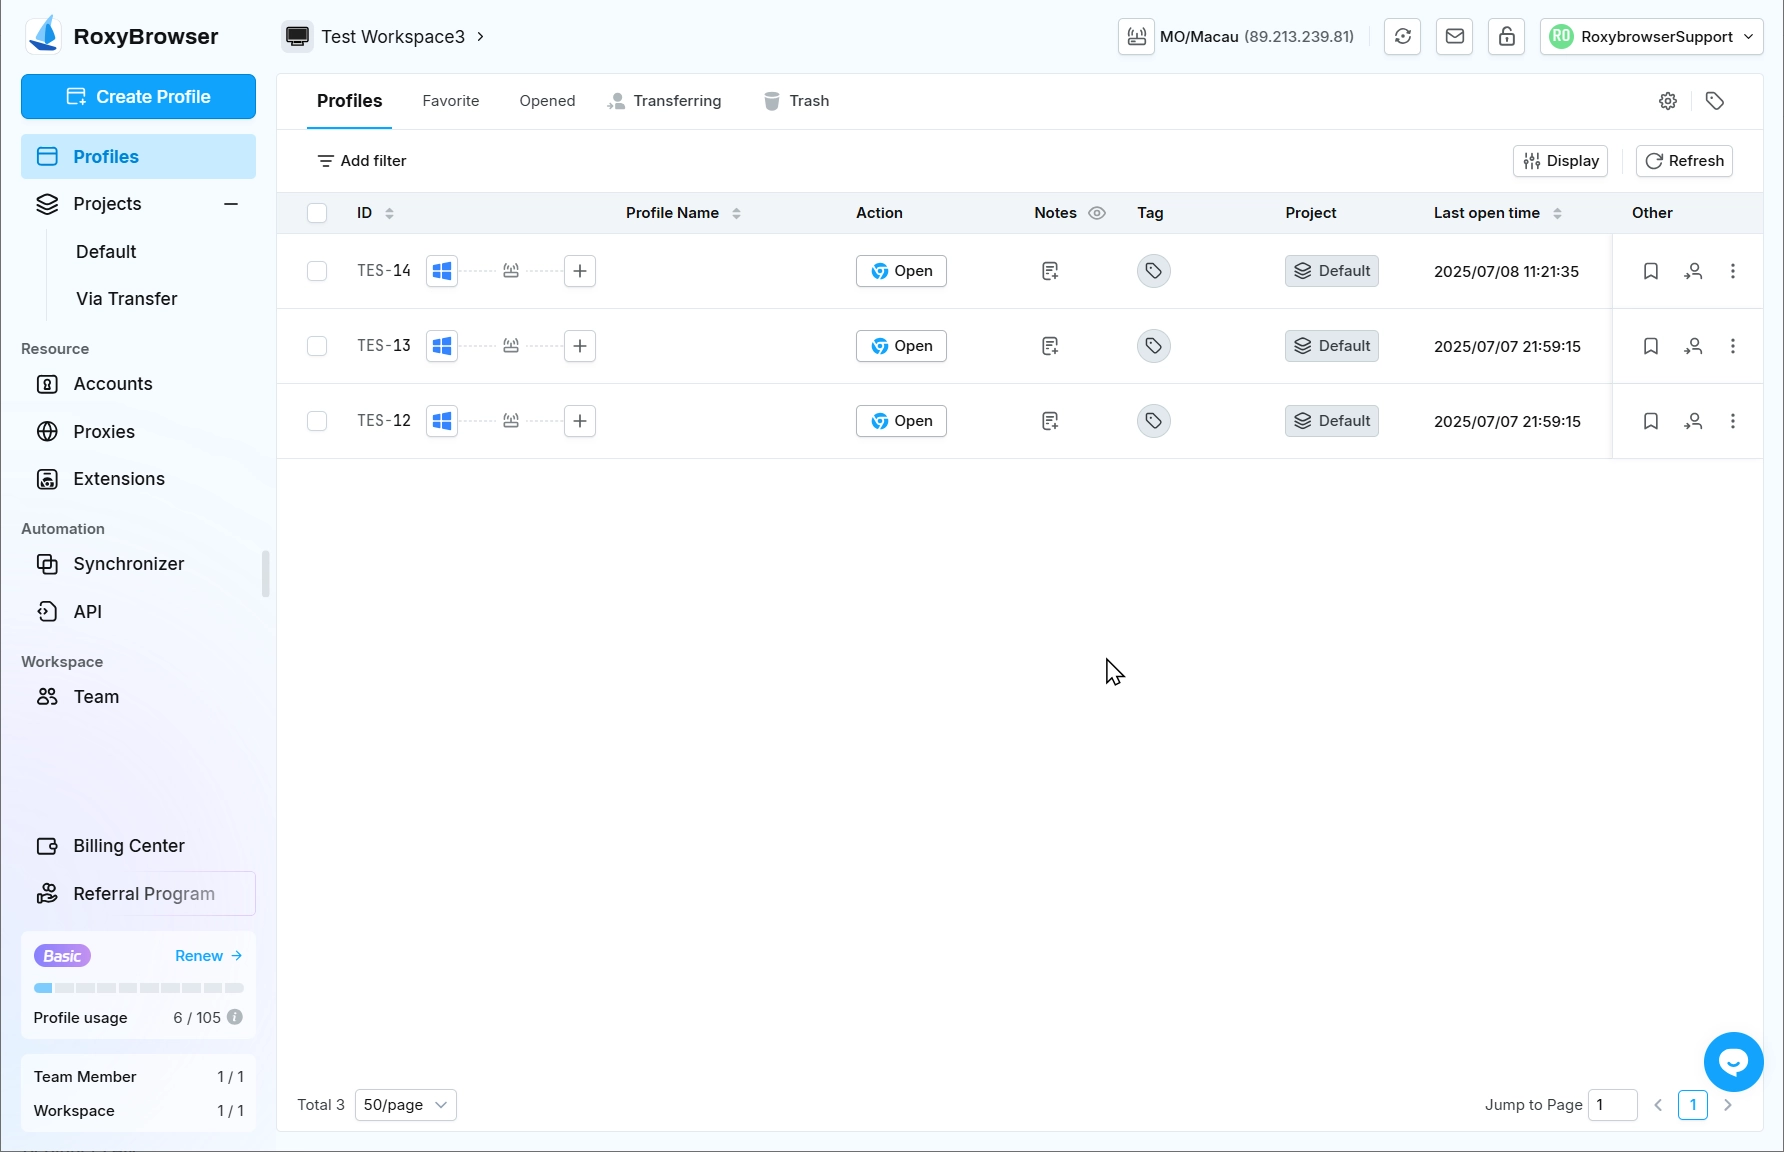Screen dimensions: 1784x1152
Task: Collapse the Projects section in sidebar
Action: pyautogui.click(x=231, y=204)
